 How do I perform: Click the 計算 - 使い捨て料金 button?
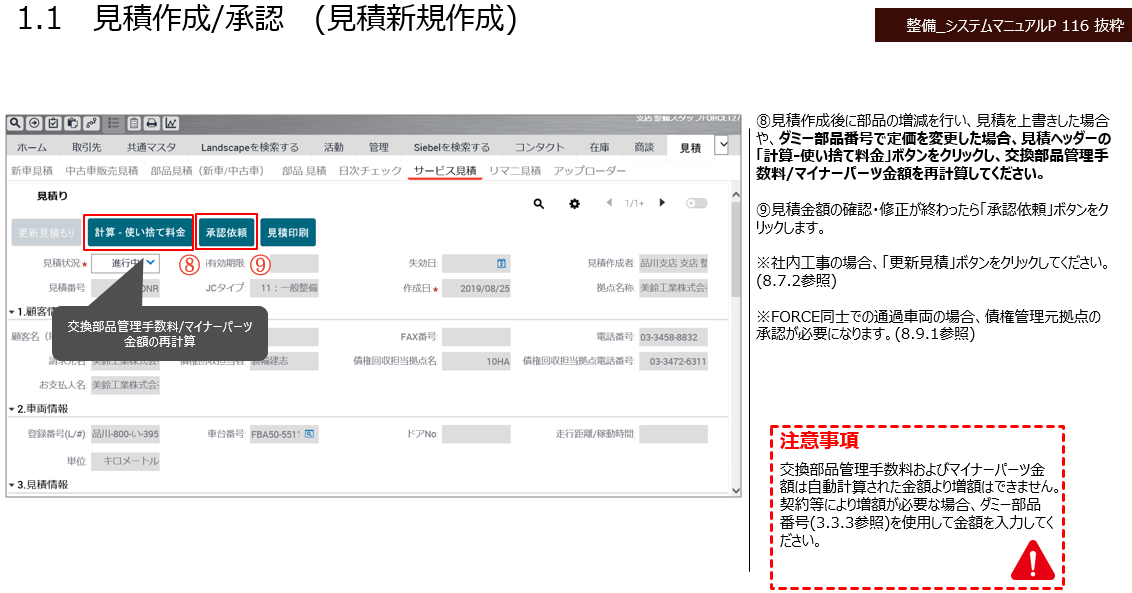pos(139,232)
